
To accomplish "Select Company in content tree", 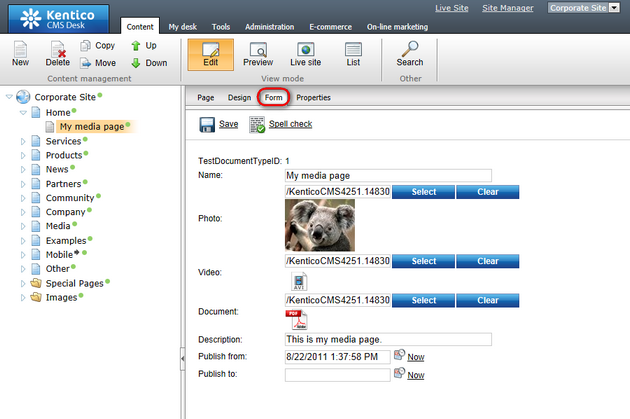I will [x=65, y=212].
